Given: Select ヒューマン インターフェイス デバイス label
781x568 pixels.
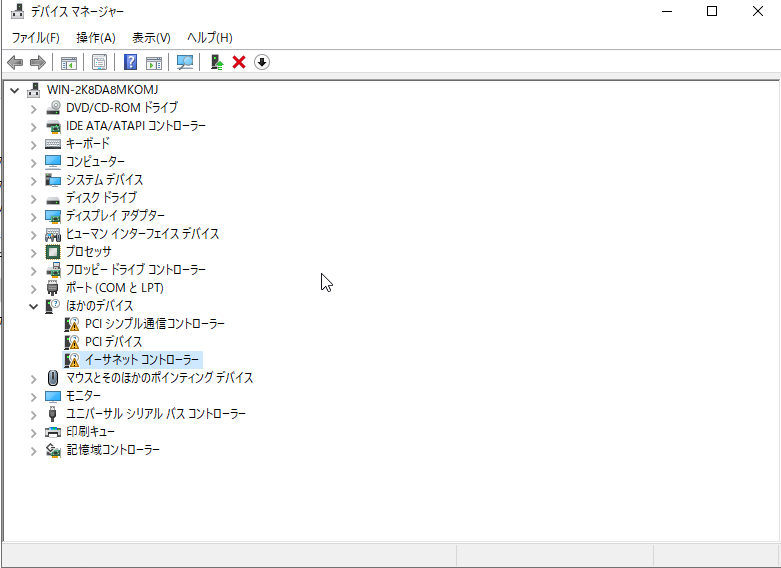Looking at the screenshot, I should pos(142,234).
